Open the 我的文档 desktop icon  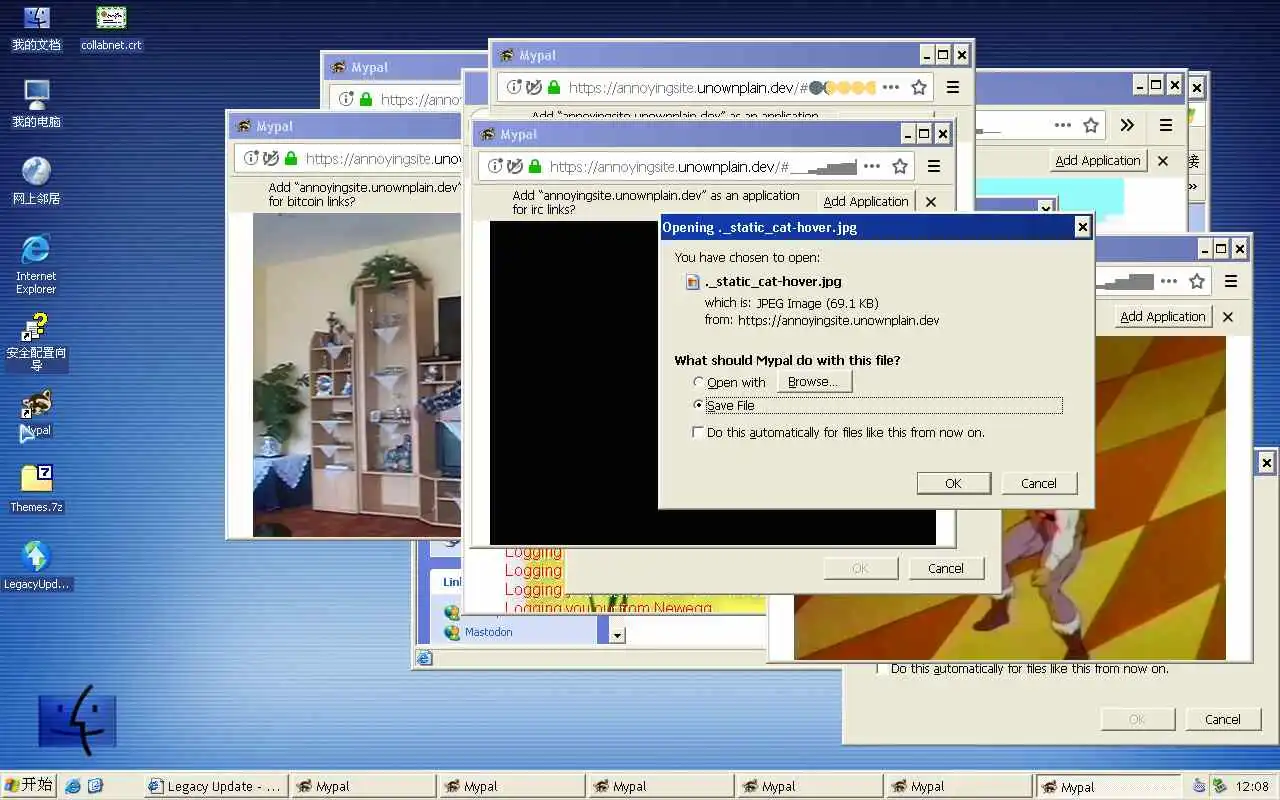(x=36, y=28)
